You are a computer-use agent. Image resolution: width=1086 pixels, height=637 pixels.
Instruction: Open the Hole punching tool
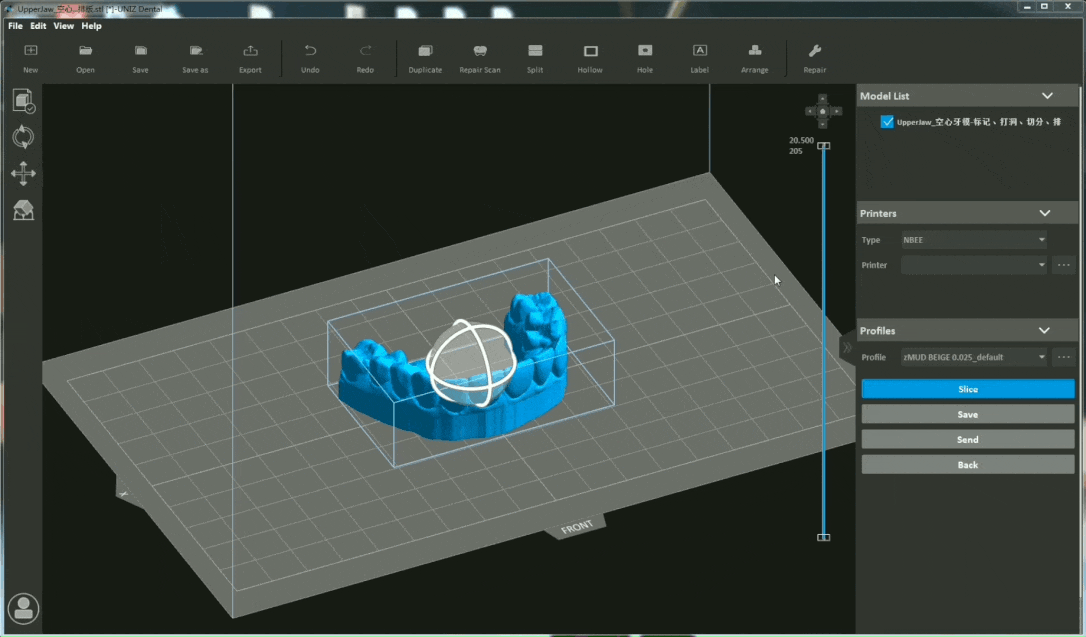point(645,52)
